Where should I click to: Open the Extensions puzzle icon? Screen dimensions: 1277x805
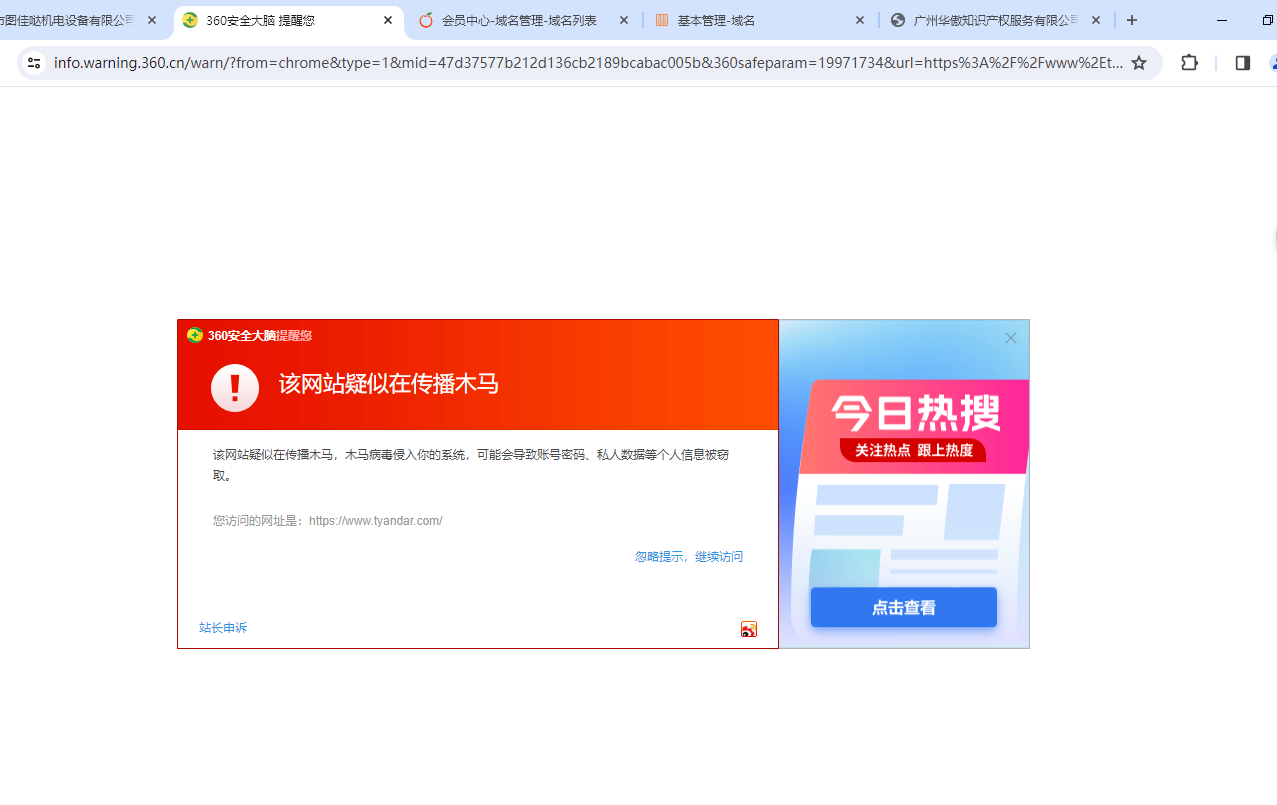(1189, 63)
